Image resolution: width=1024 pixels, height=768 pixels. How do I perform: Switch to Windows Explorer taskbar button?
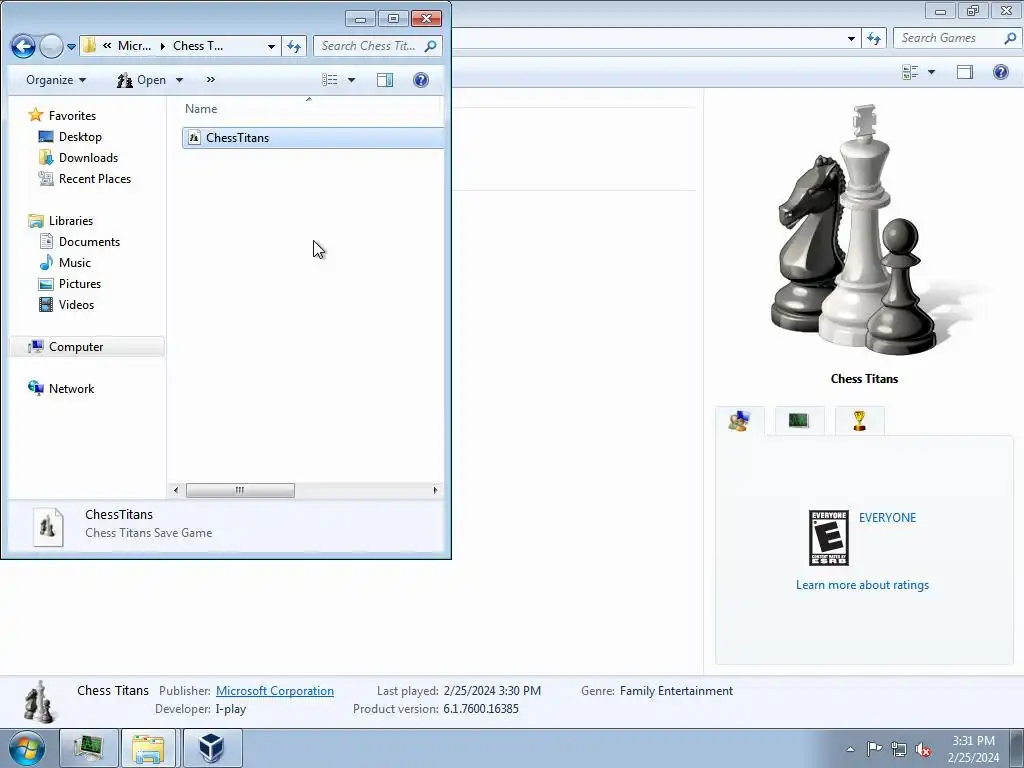coord(148,748)
